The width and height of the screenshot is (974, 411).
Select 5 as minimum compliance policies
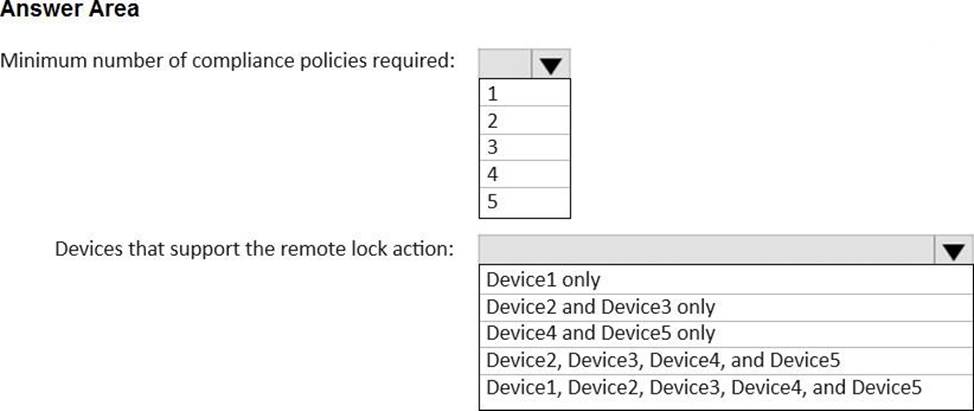(x=524, y=202)
